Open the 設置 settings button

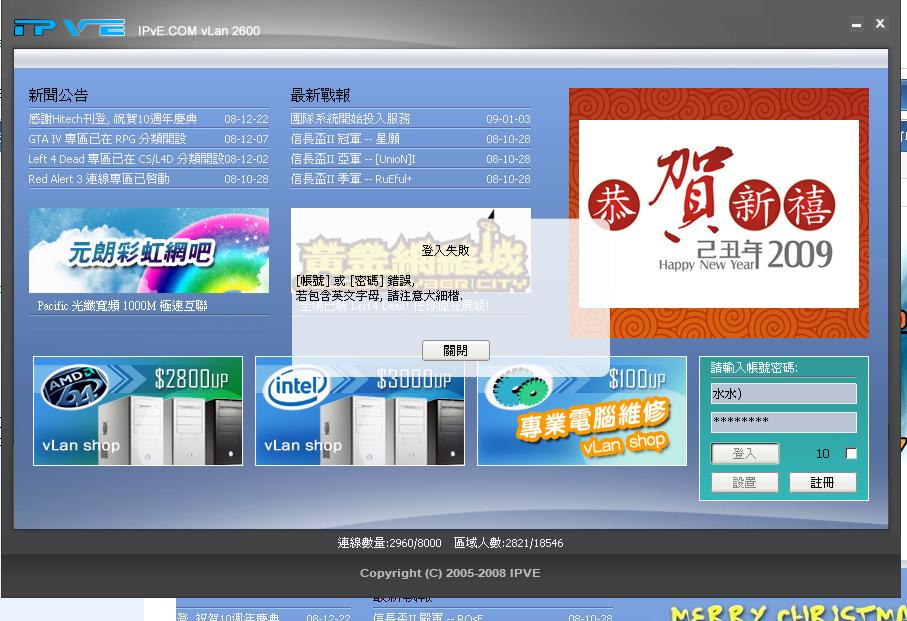pyautogui.click(x=744, y=482)
